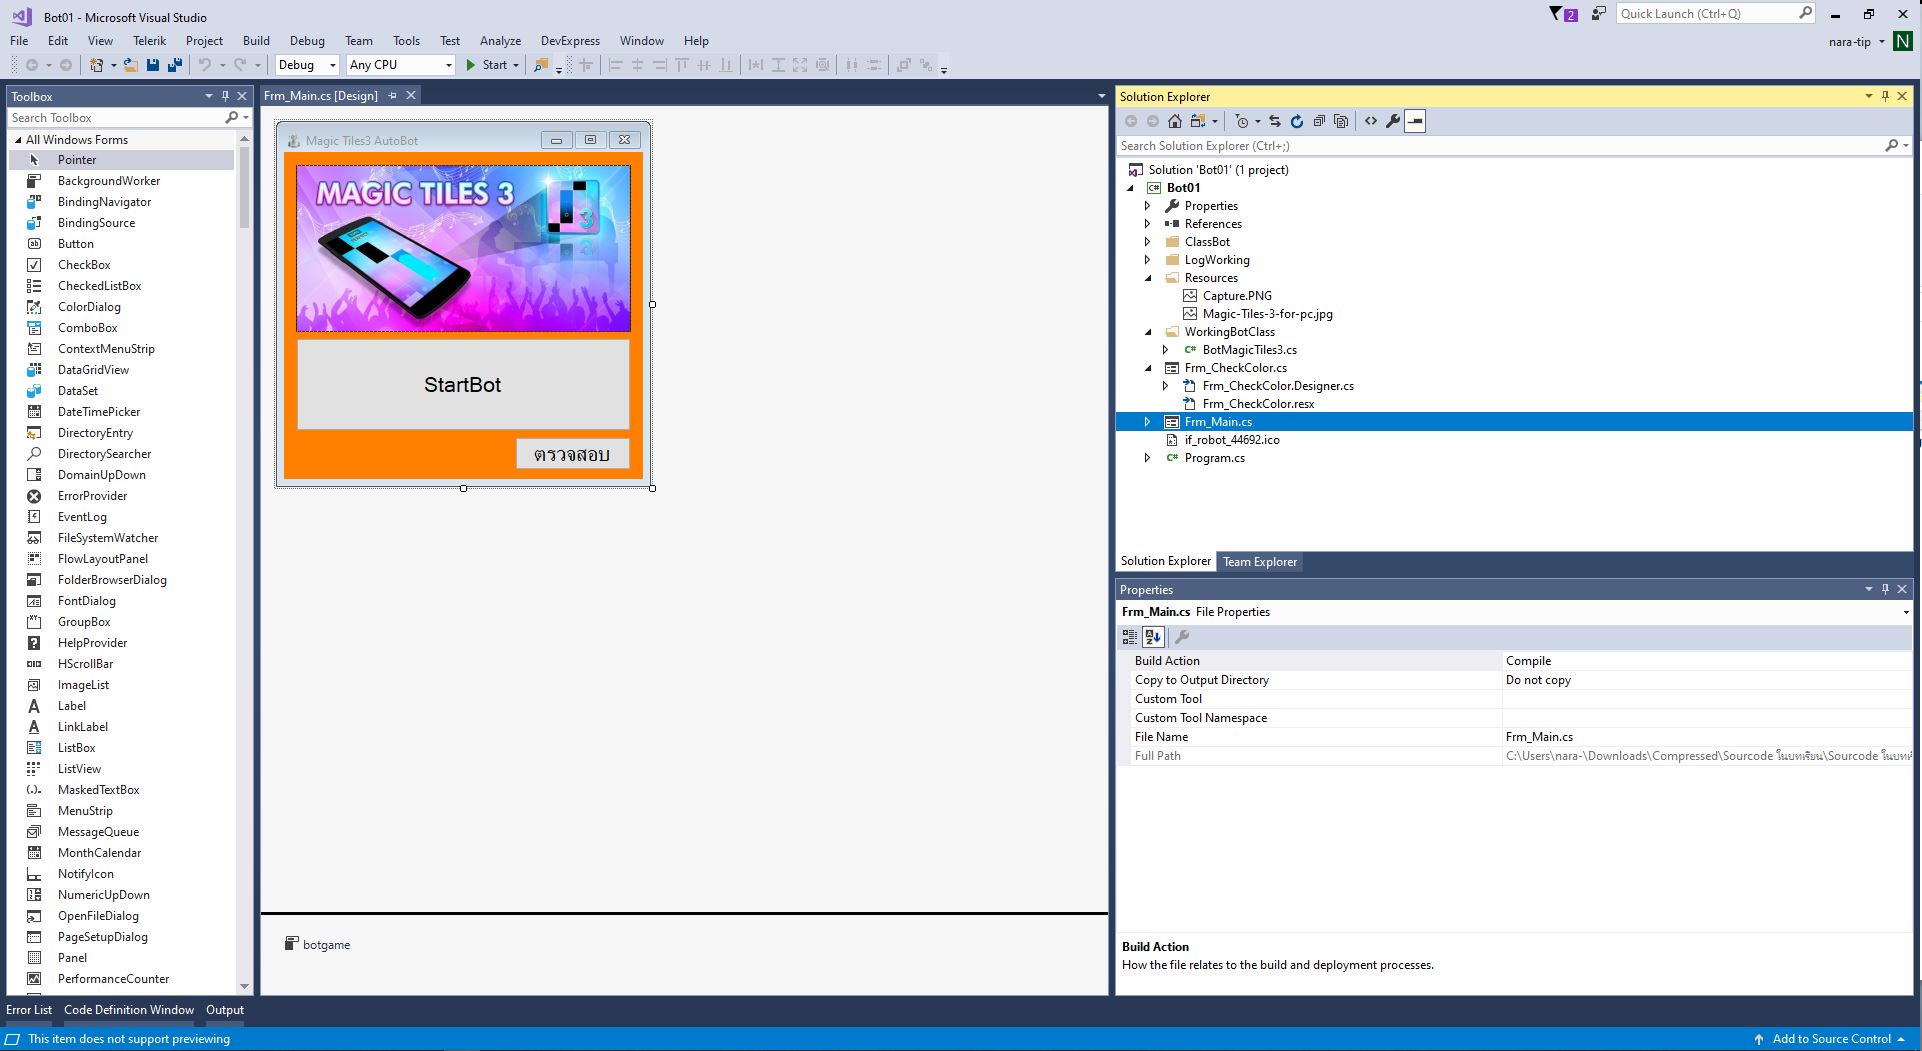Open the File menu
The height and width of the screenshot is (1051, 1922).
[19, 41]
